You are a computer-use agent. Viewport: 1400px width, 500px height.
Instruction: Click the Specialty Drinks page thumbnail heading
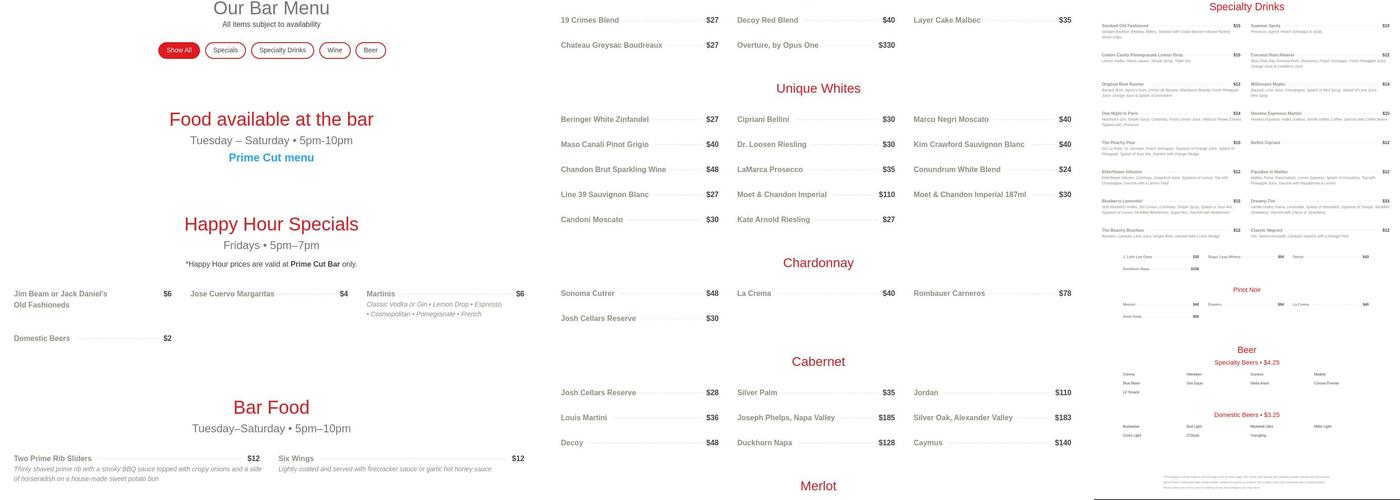pos(1246,7)
